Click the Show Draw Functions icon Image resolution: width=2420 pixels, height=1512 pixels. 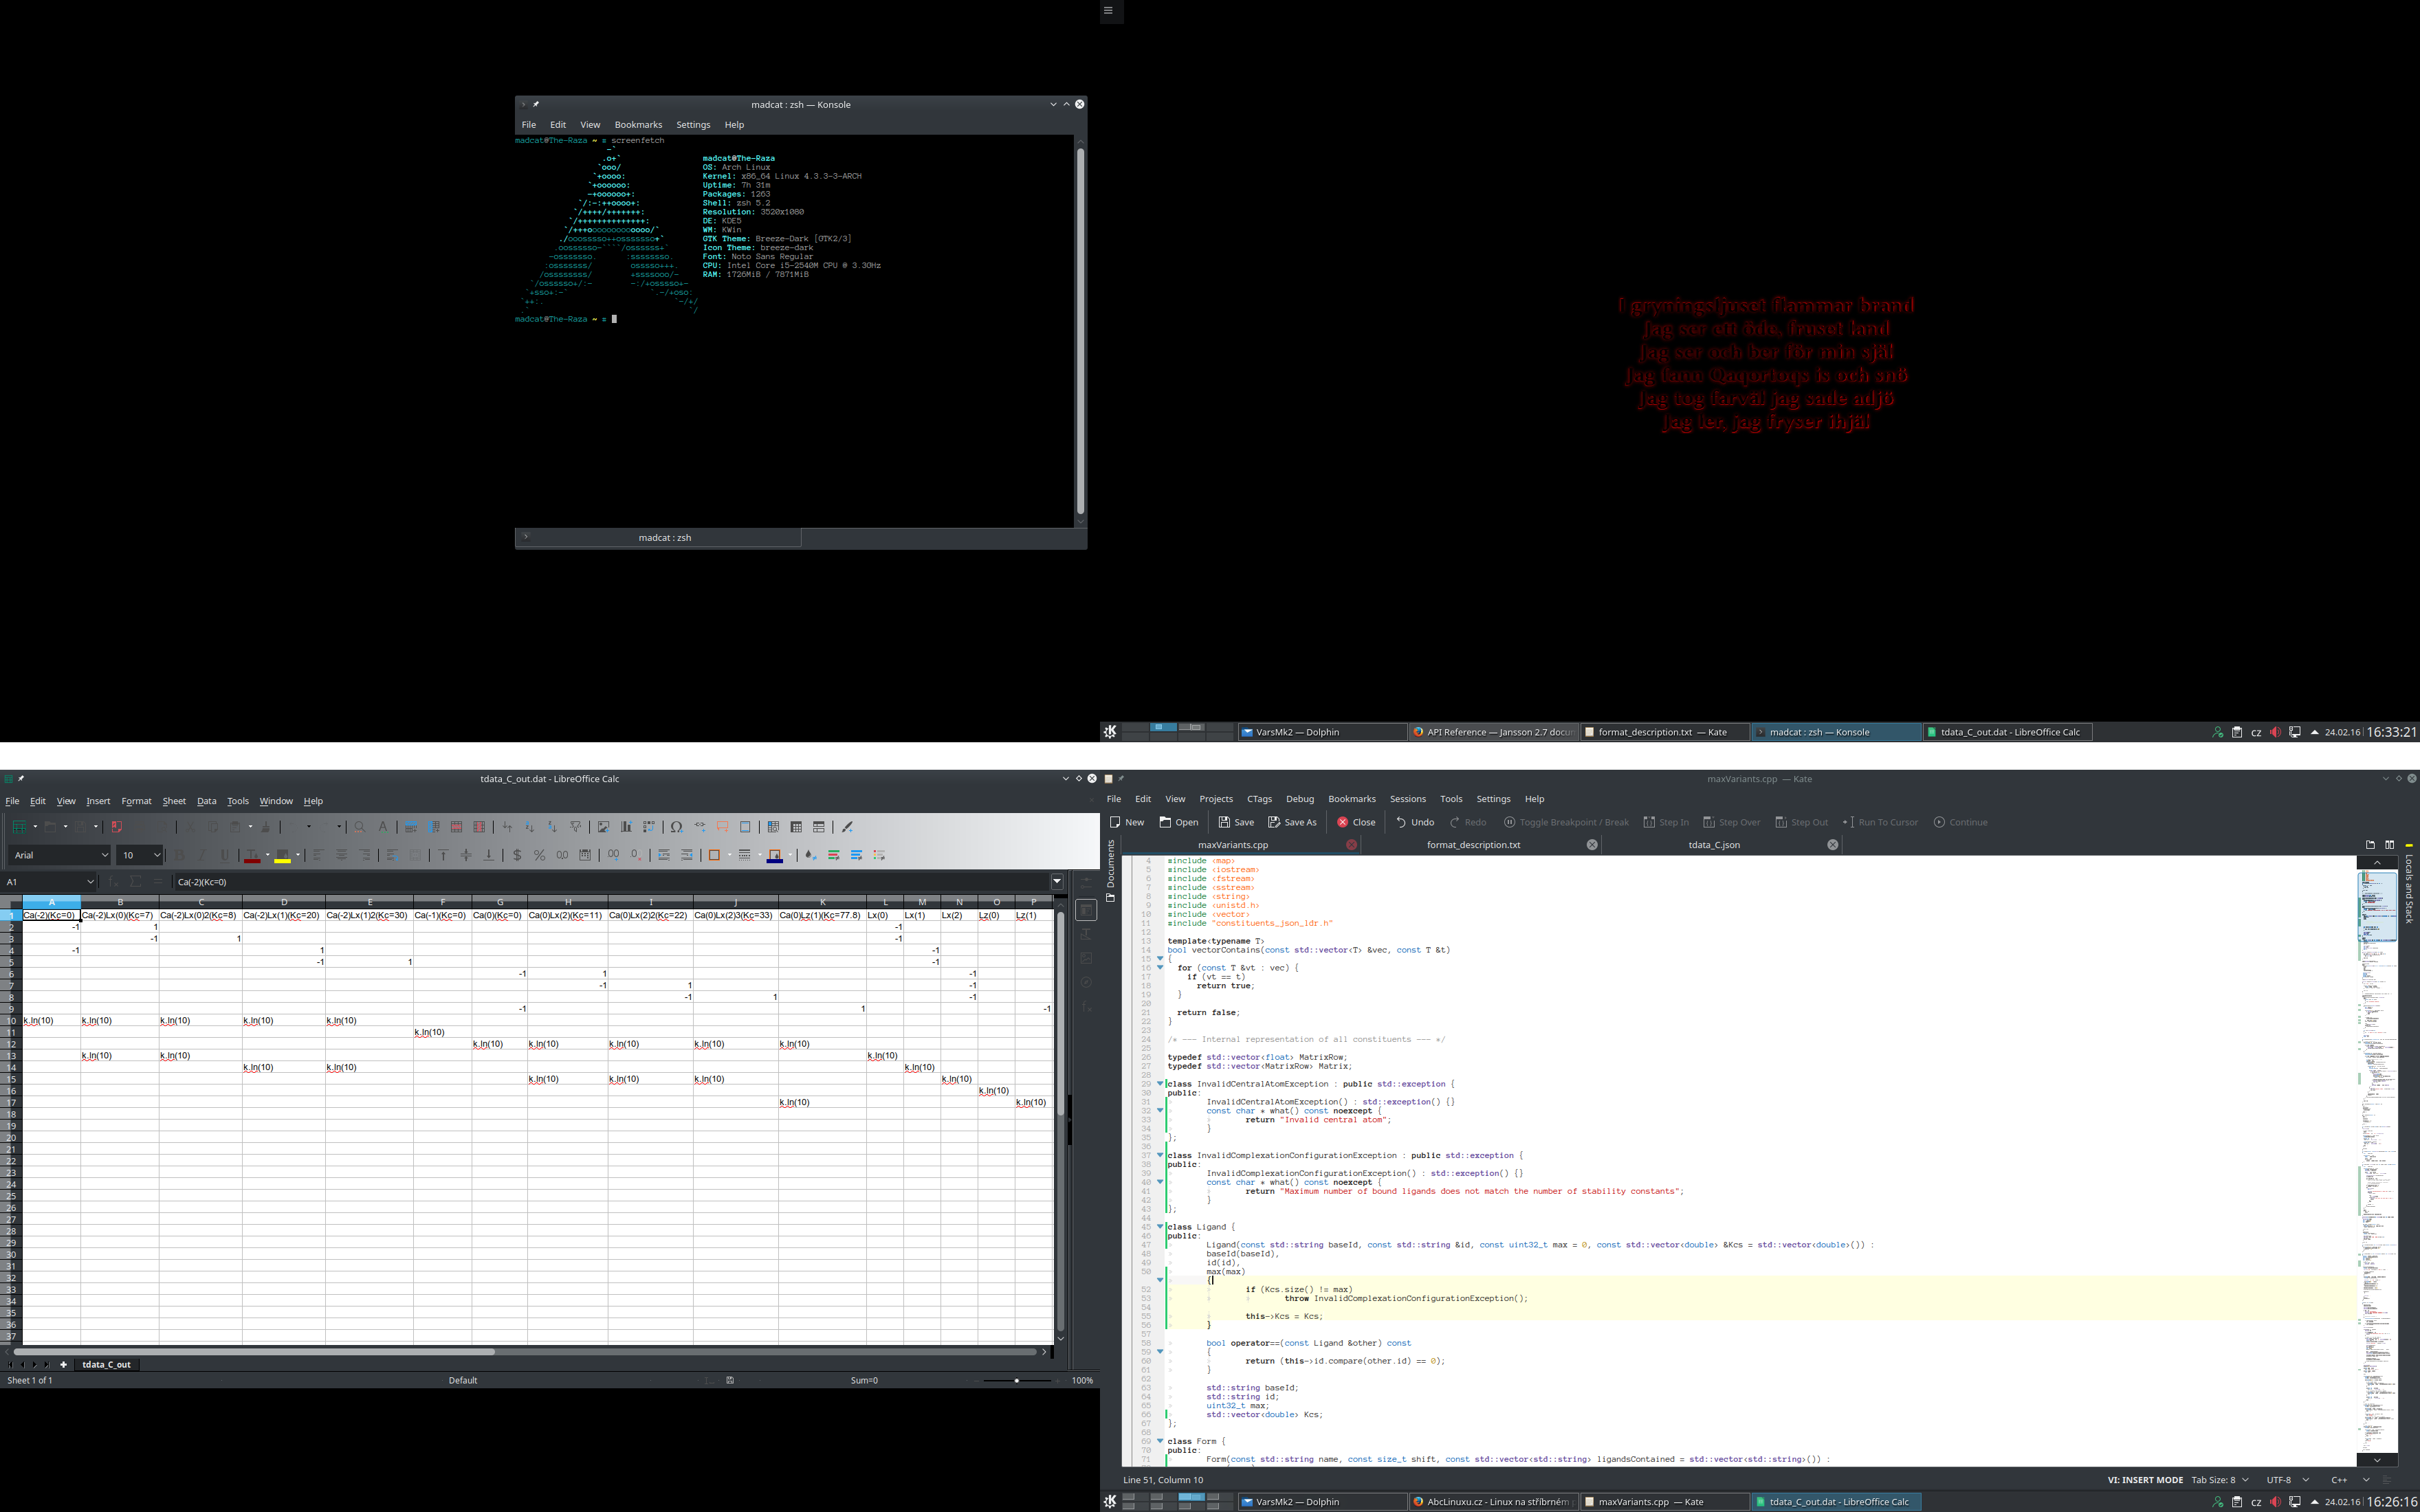(847, 827)
